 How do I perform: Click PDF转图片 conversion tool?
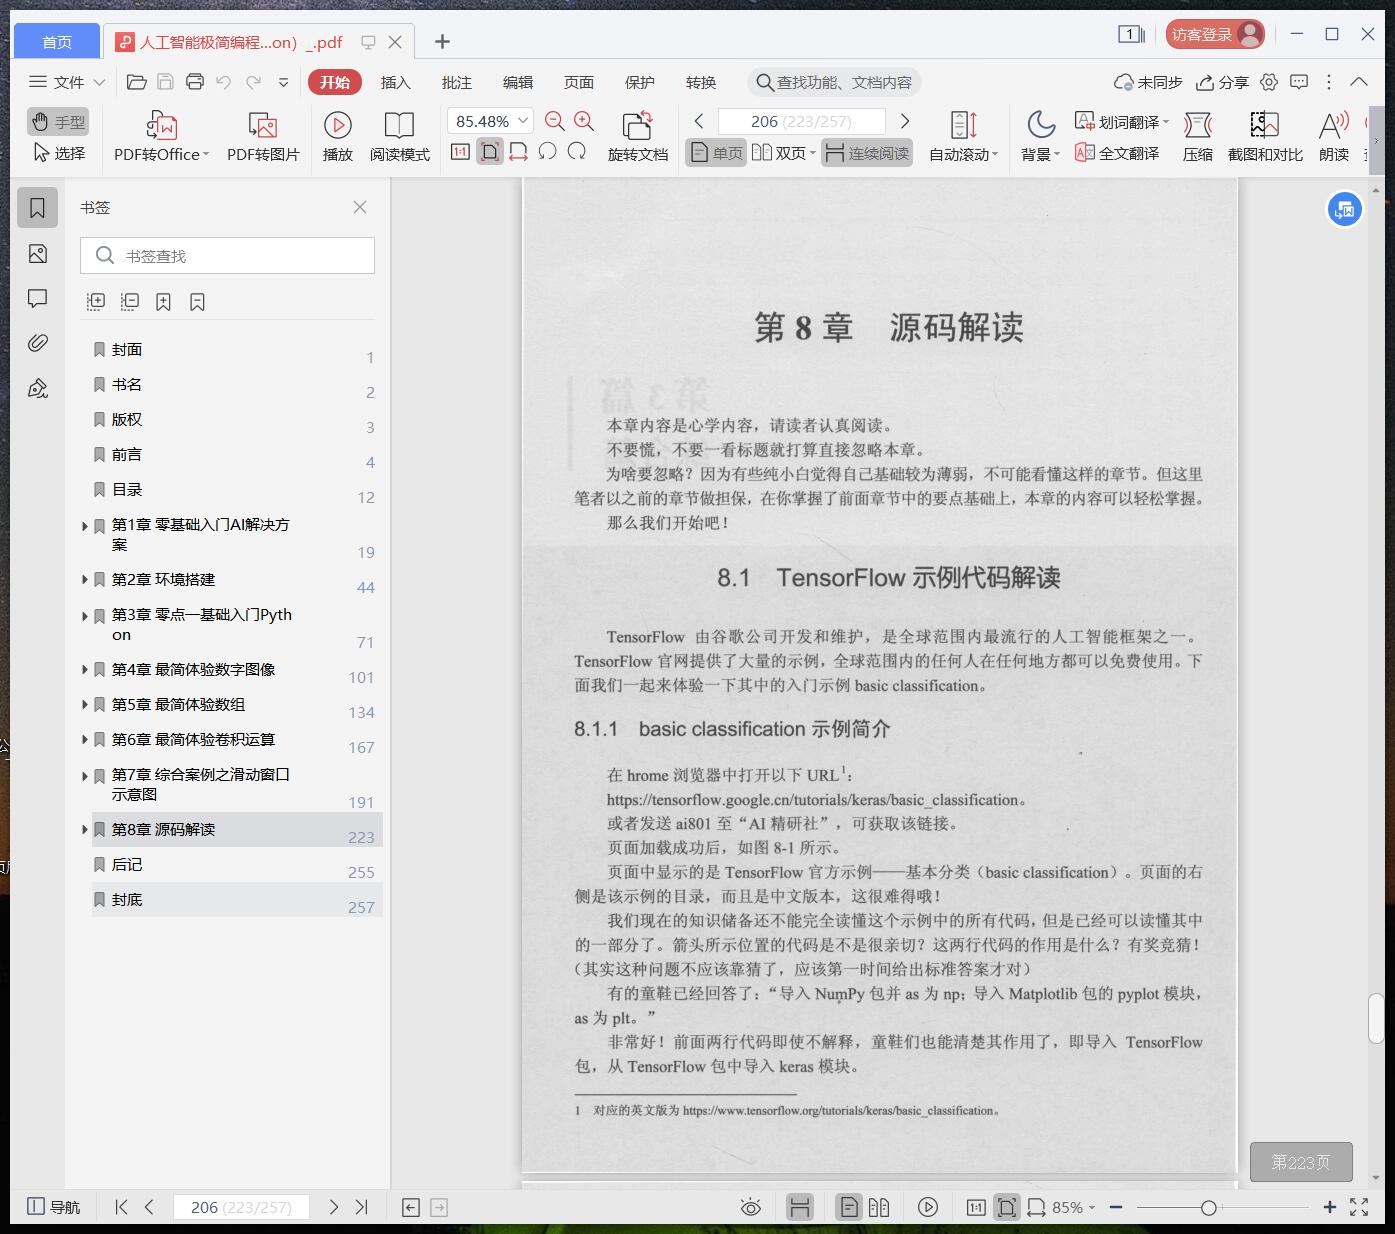point(263,136)
